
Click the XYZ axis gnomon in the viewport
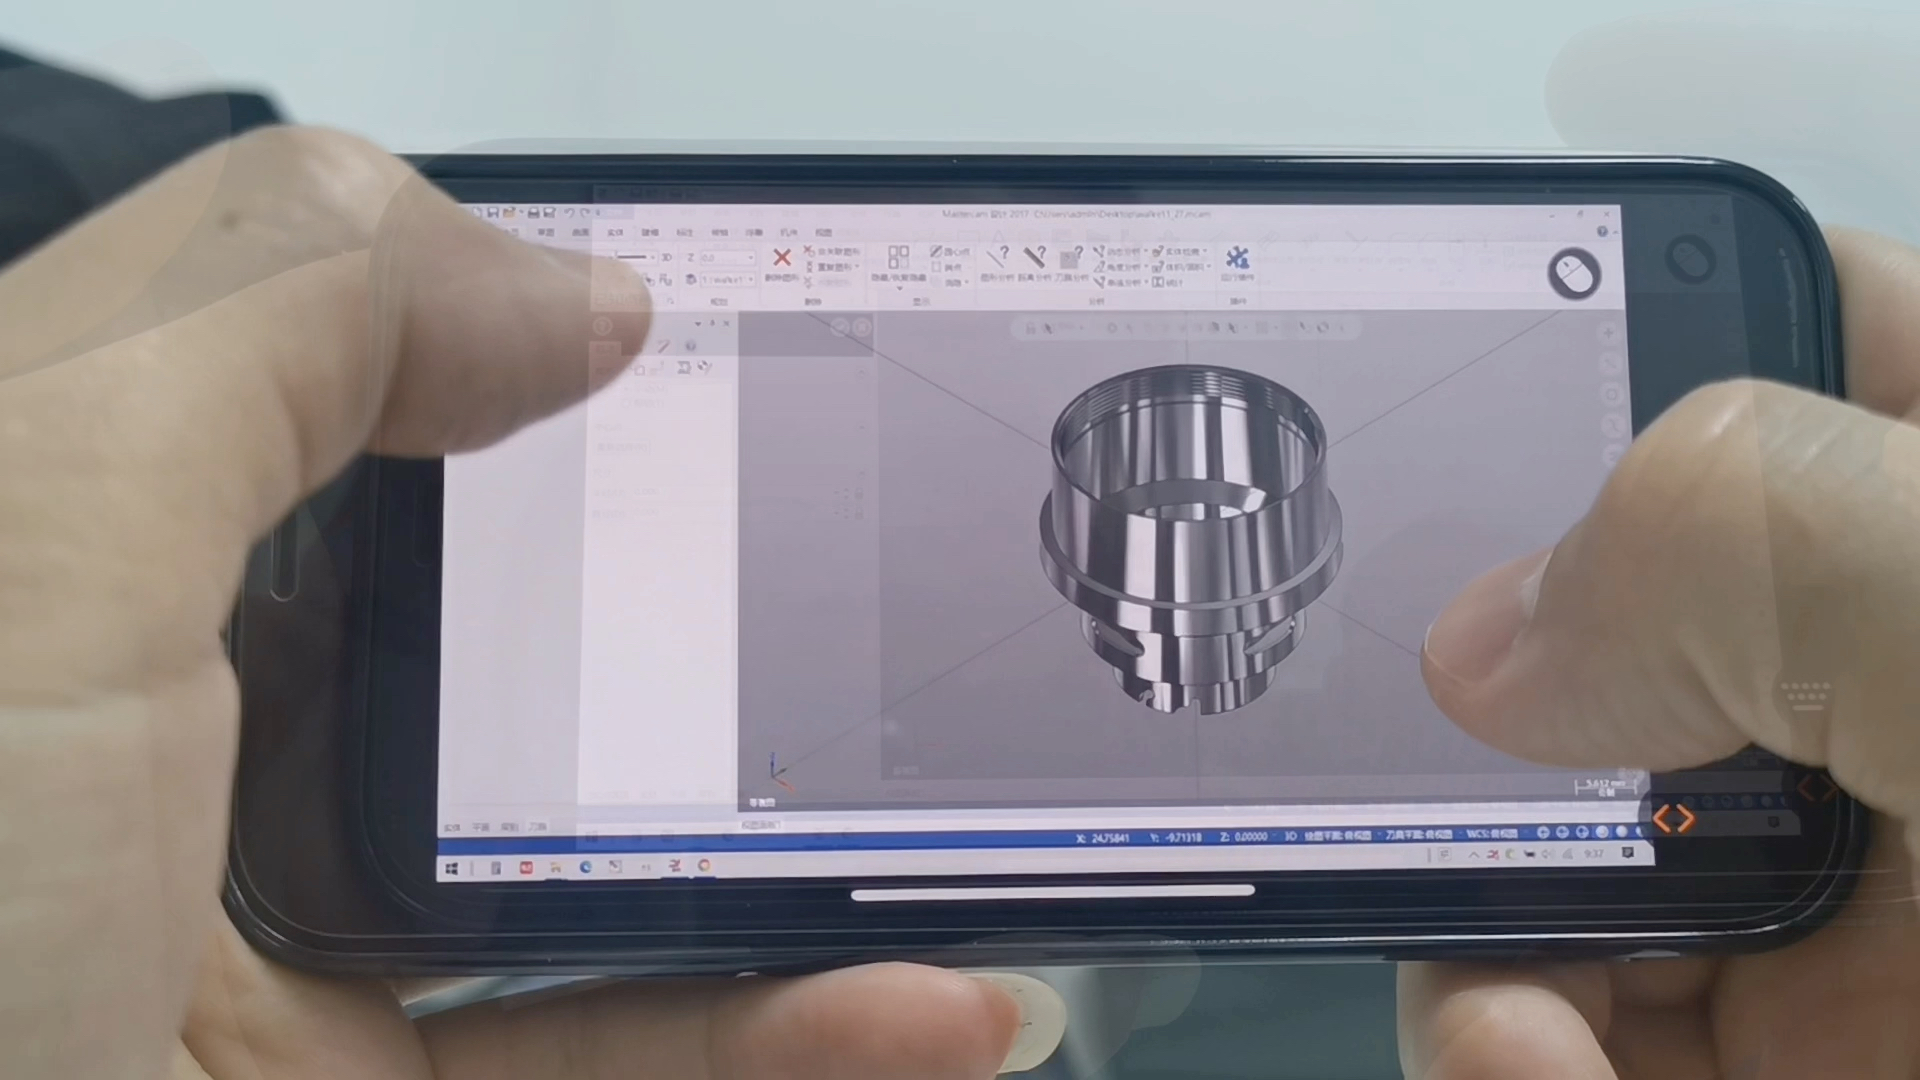tap(777, 771)
